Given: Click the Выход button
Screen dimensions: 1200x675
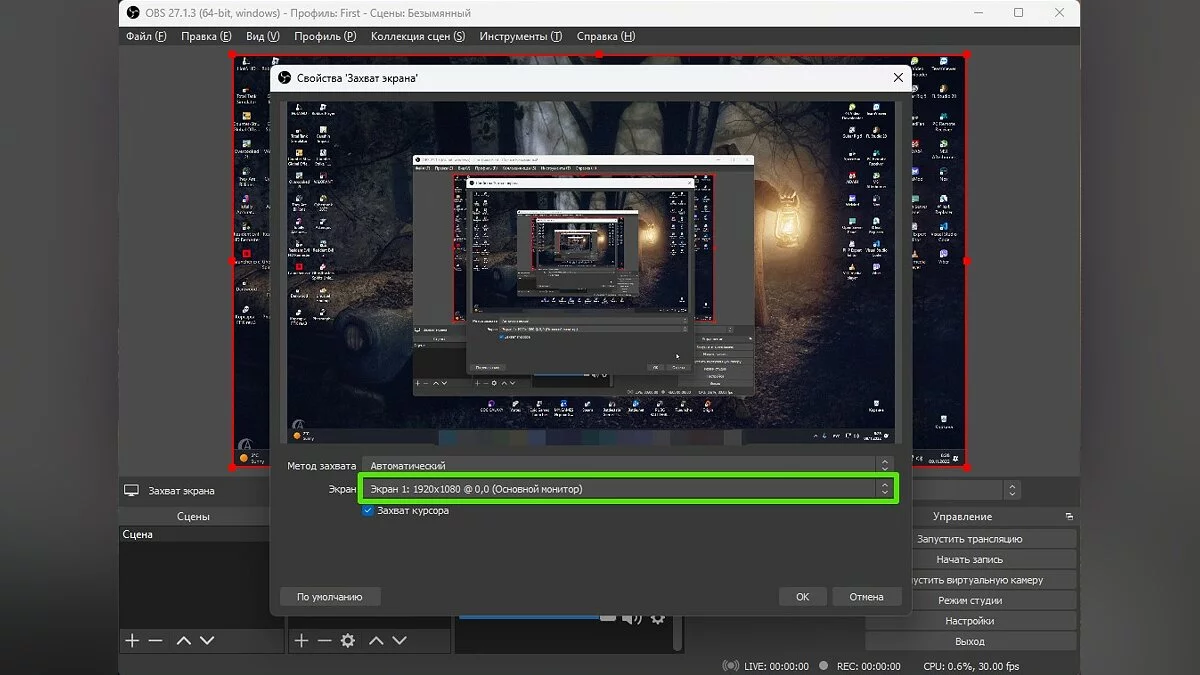Looking at the screenshot, I should point(969,641).
